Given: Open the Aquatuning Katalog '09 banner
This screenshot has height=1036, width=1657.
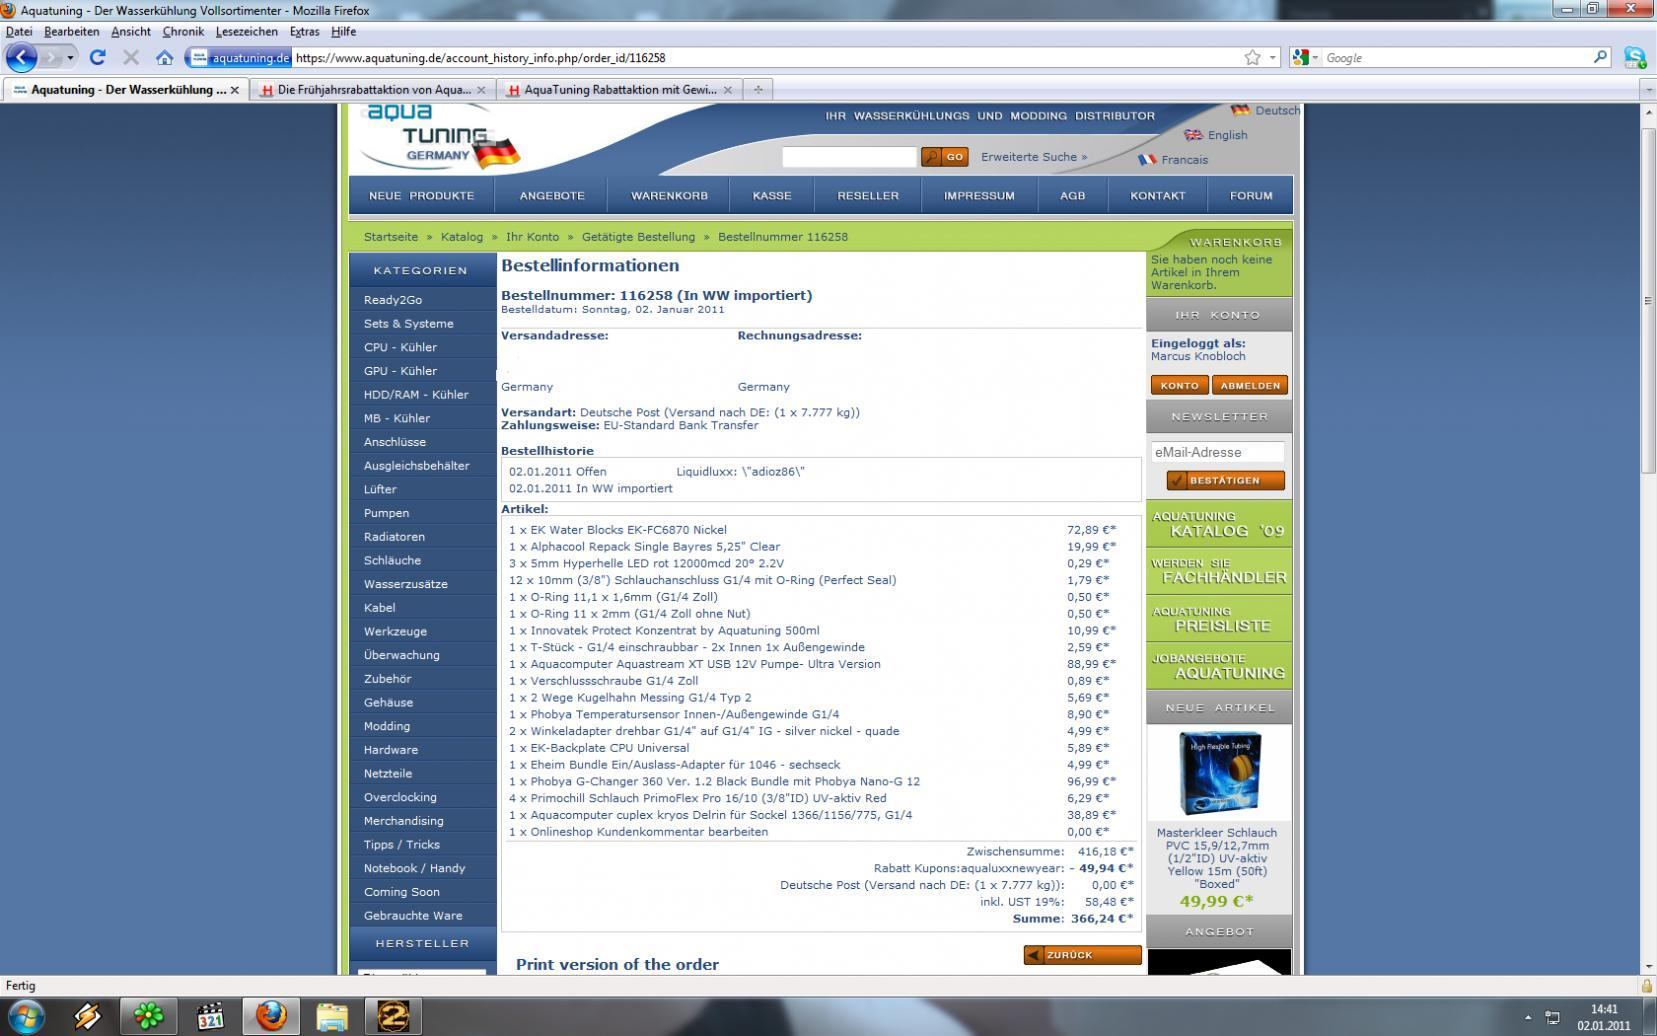Looking at the screenshot, I should click(x=1219, y=524).
